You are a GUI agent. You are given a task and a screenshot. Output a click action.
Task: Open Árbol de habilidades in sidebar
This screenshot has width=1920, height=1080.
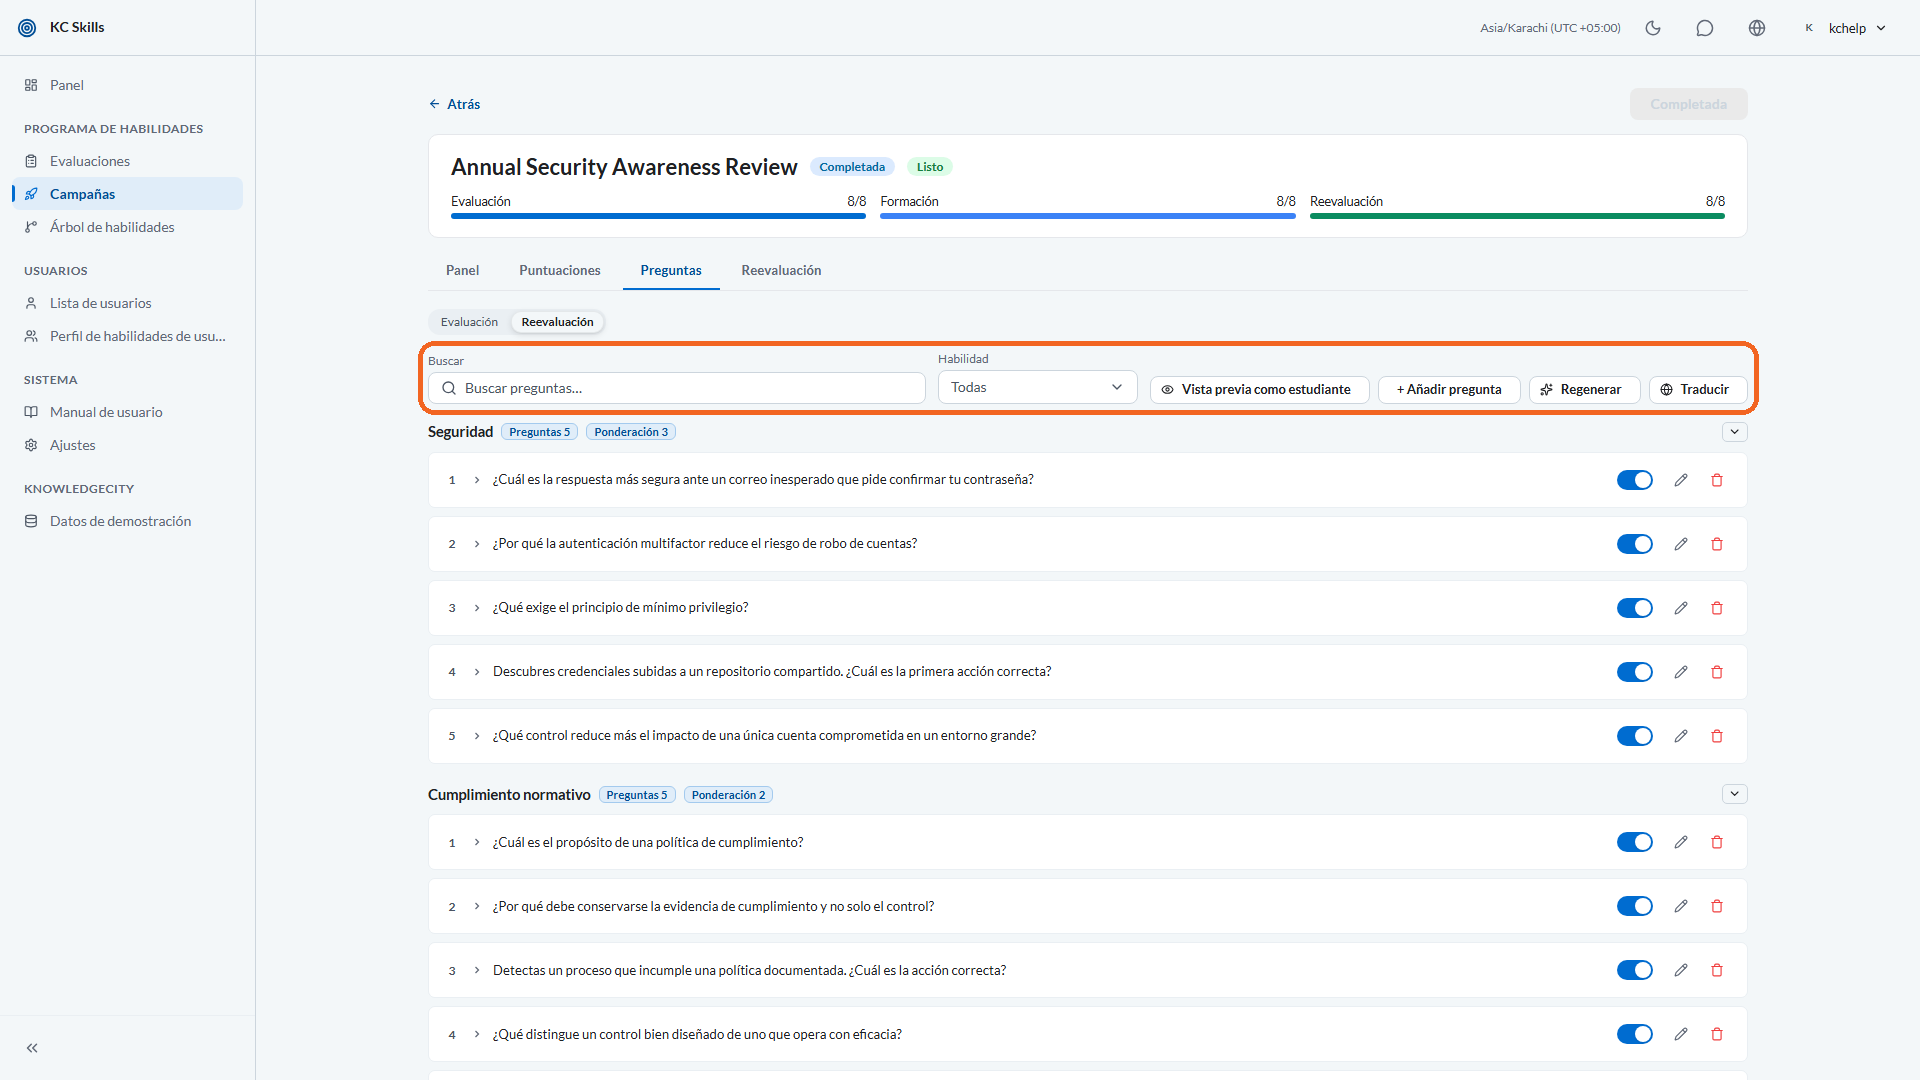point(127,227)
